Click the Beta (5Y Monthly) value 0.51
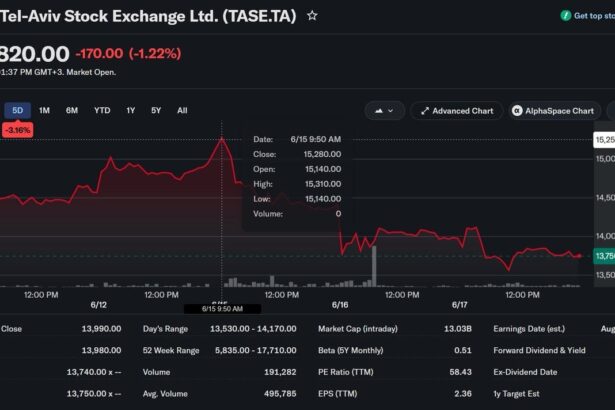 point(463,350)
